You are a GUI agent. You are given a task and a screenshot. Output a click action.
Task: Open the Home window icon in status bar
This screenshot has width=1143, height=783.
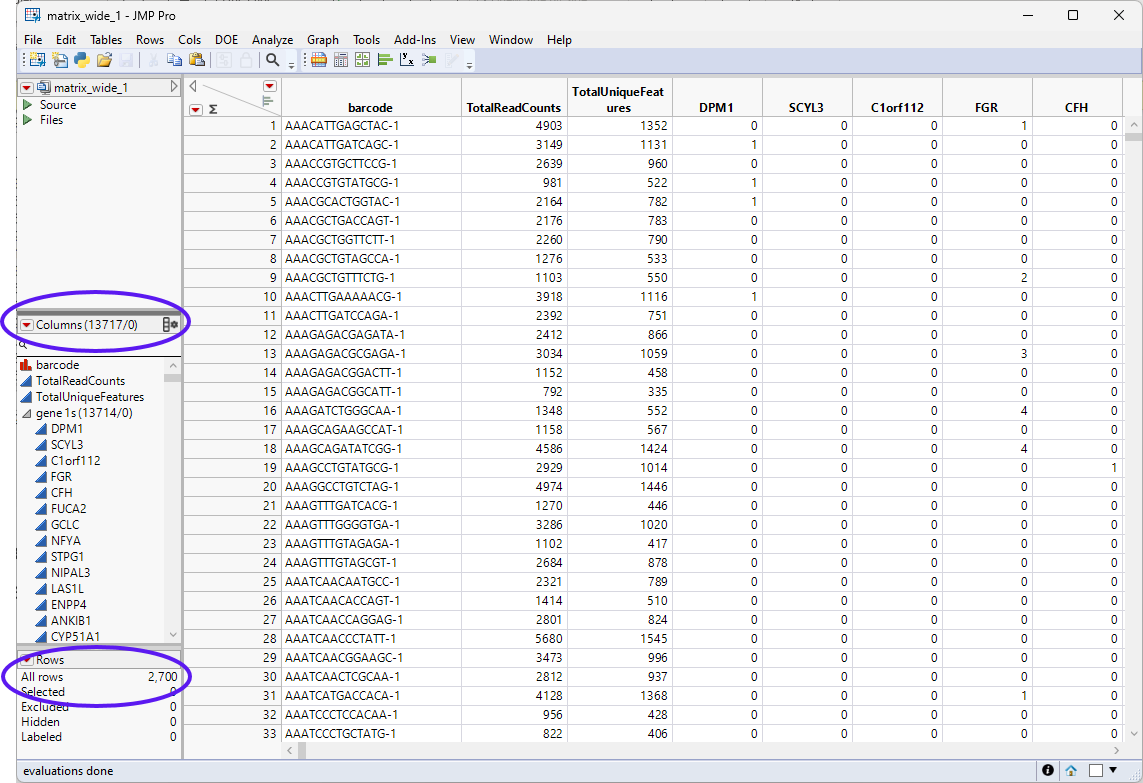1071,771
